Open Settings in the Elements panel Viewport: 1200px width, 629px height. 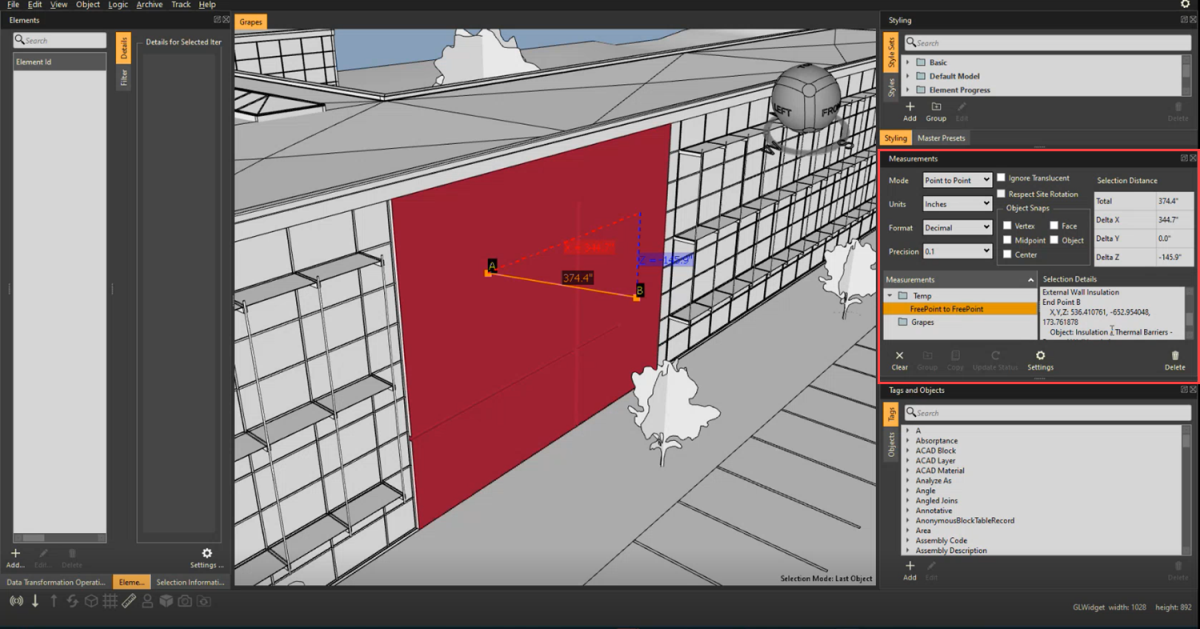tap(207, 557)
